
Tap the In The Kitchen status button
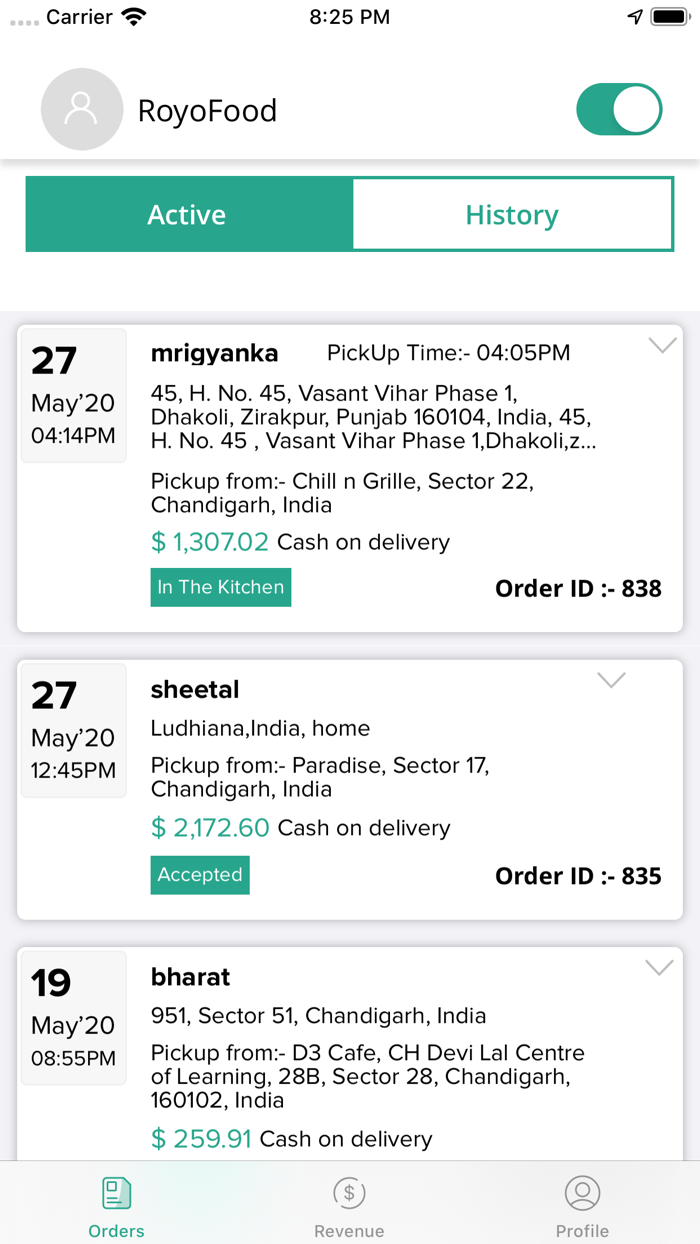coord(221,587)
